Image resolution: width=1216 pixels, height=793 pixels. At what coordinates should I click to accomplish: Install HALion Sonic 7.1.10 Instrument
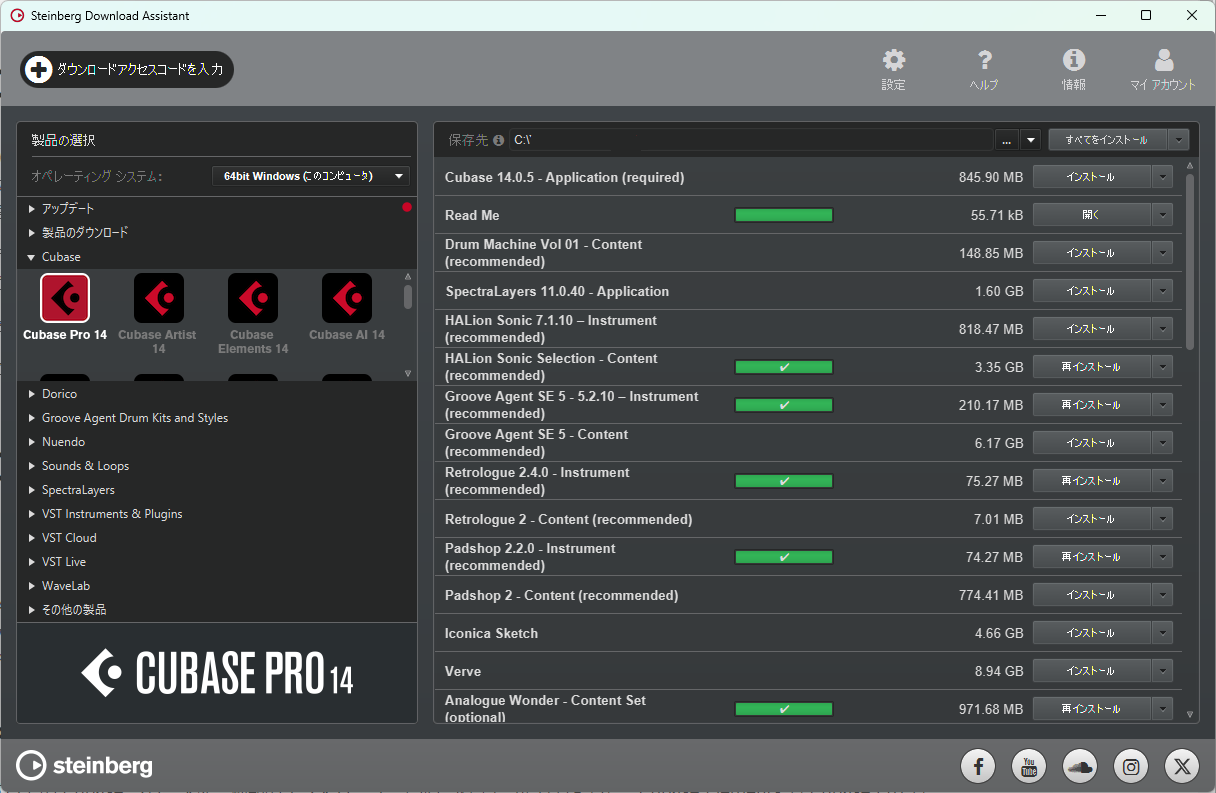(1091, 329)
